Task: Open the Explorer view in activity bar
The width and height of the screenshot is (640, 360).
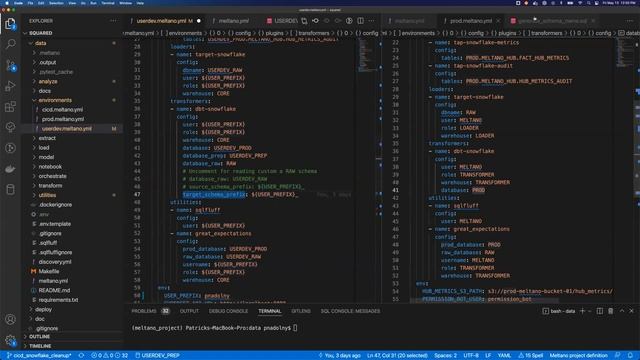Action: click(10, 24)
